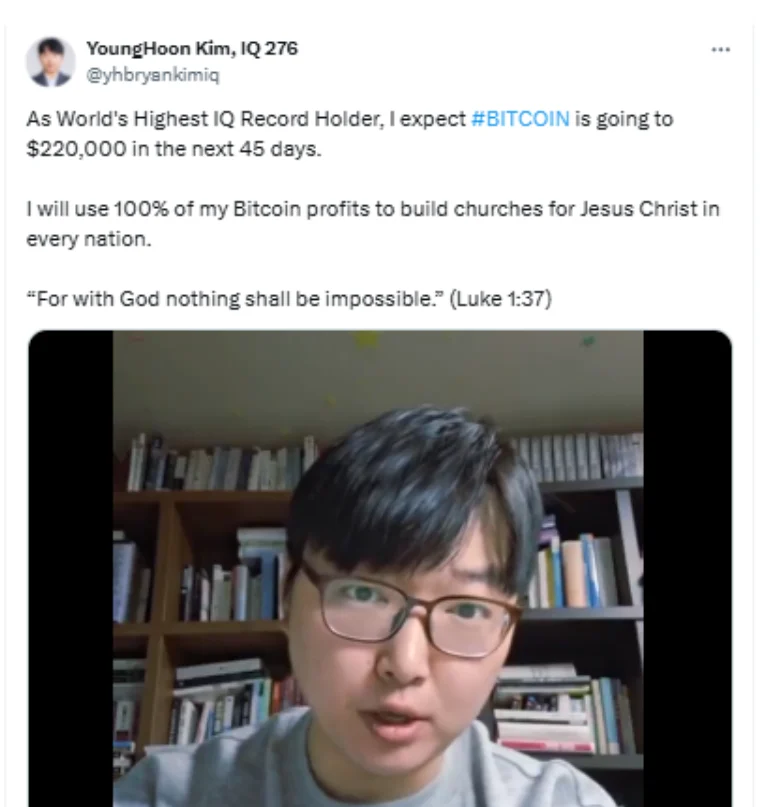
Task: Select the display name YoungHoon Kim, IQ 276
Action: coord(192,48)
